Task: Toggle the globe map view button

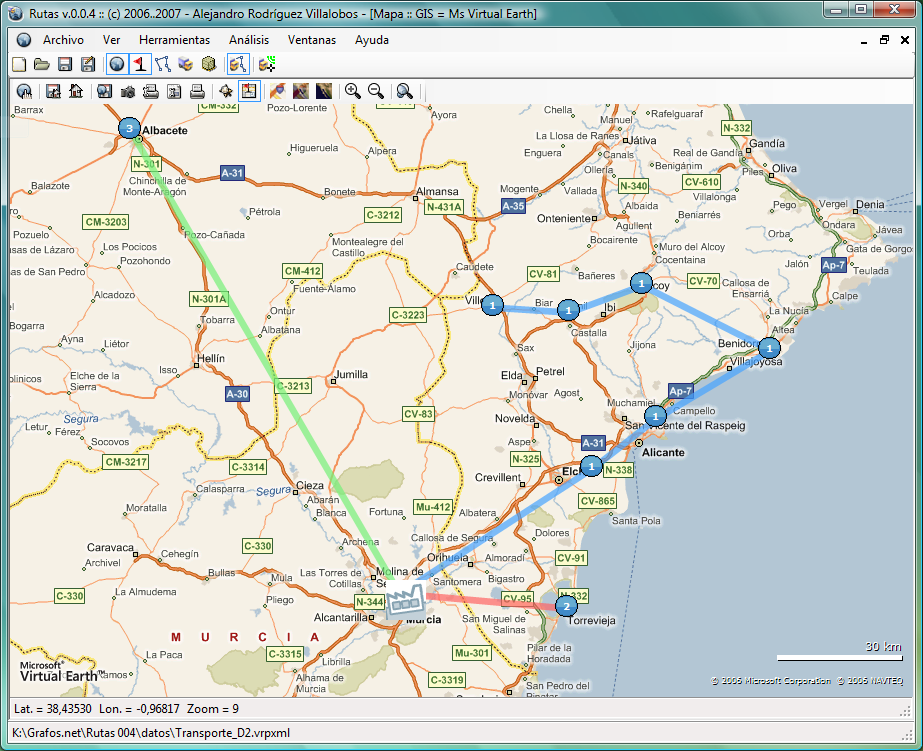Action: coord(117,65)
